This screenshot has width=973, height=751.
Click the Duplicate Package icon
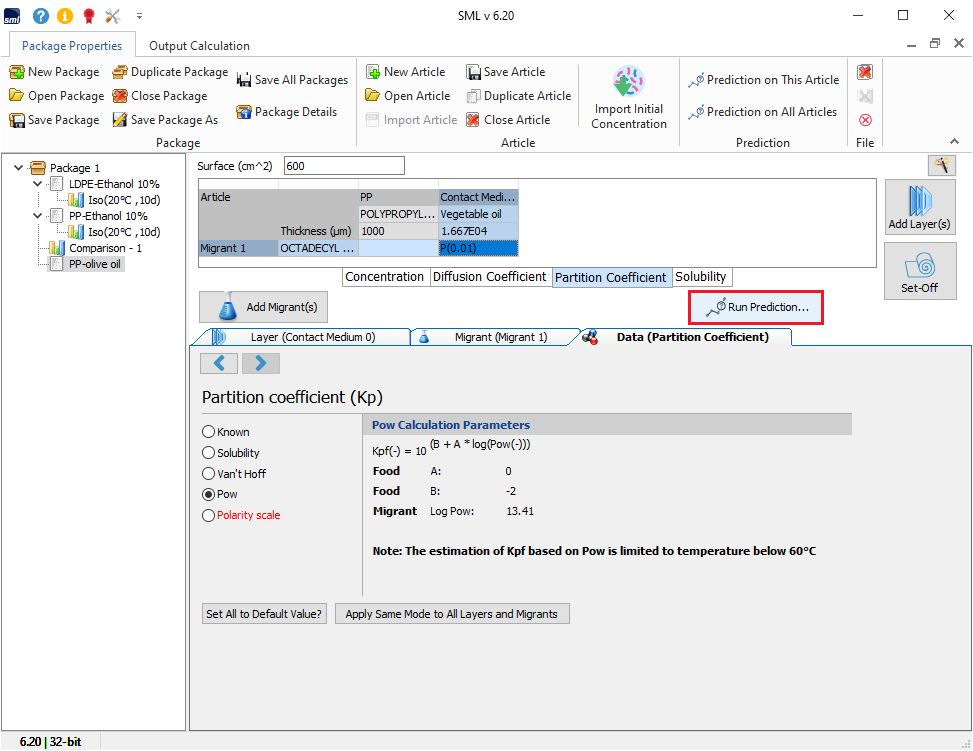click(x=120, y=72)
